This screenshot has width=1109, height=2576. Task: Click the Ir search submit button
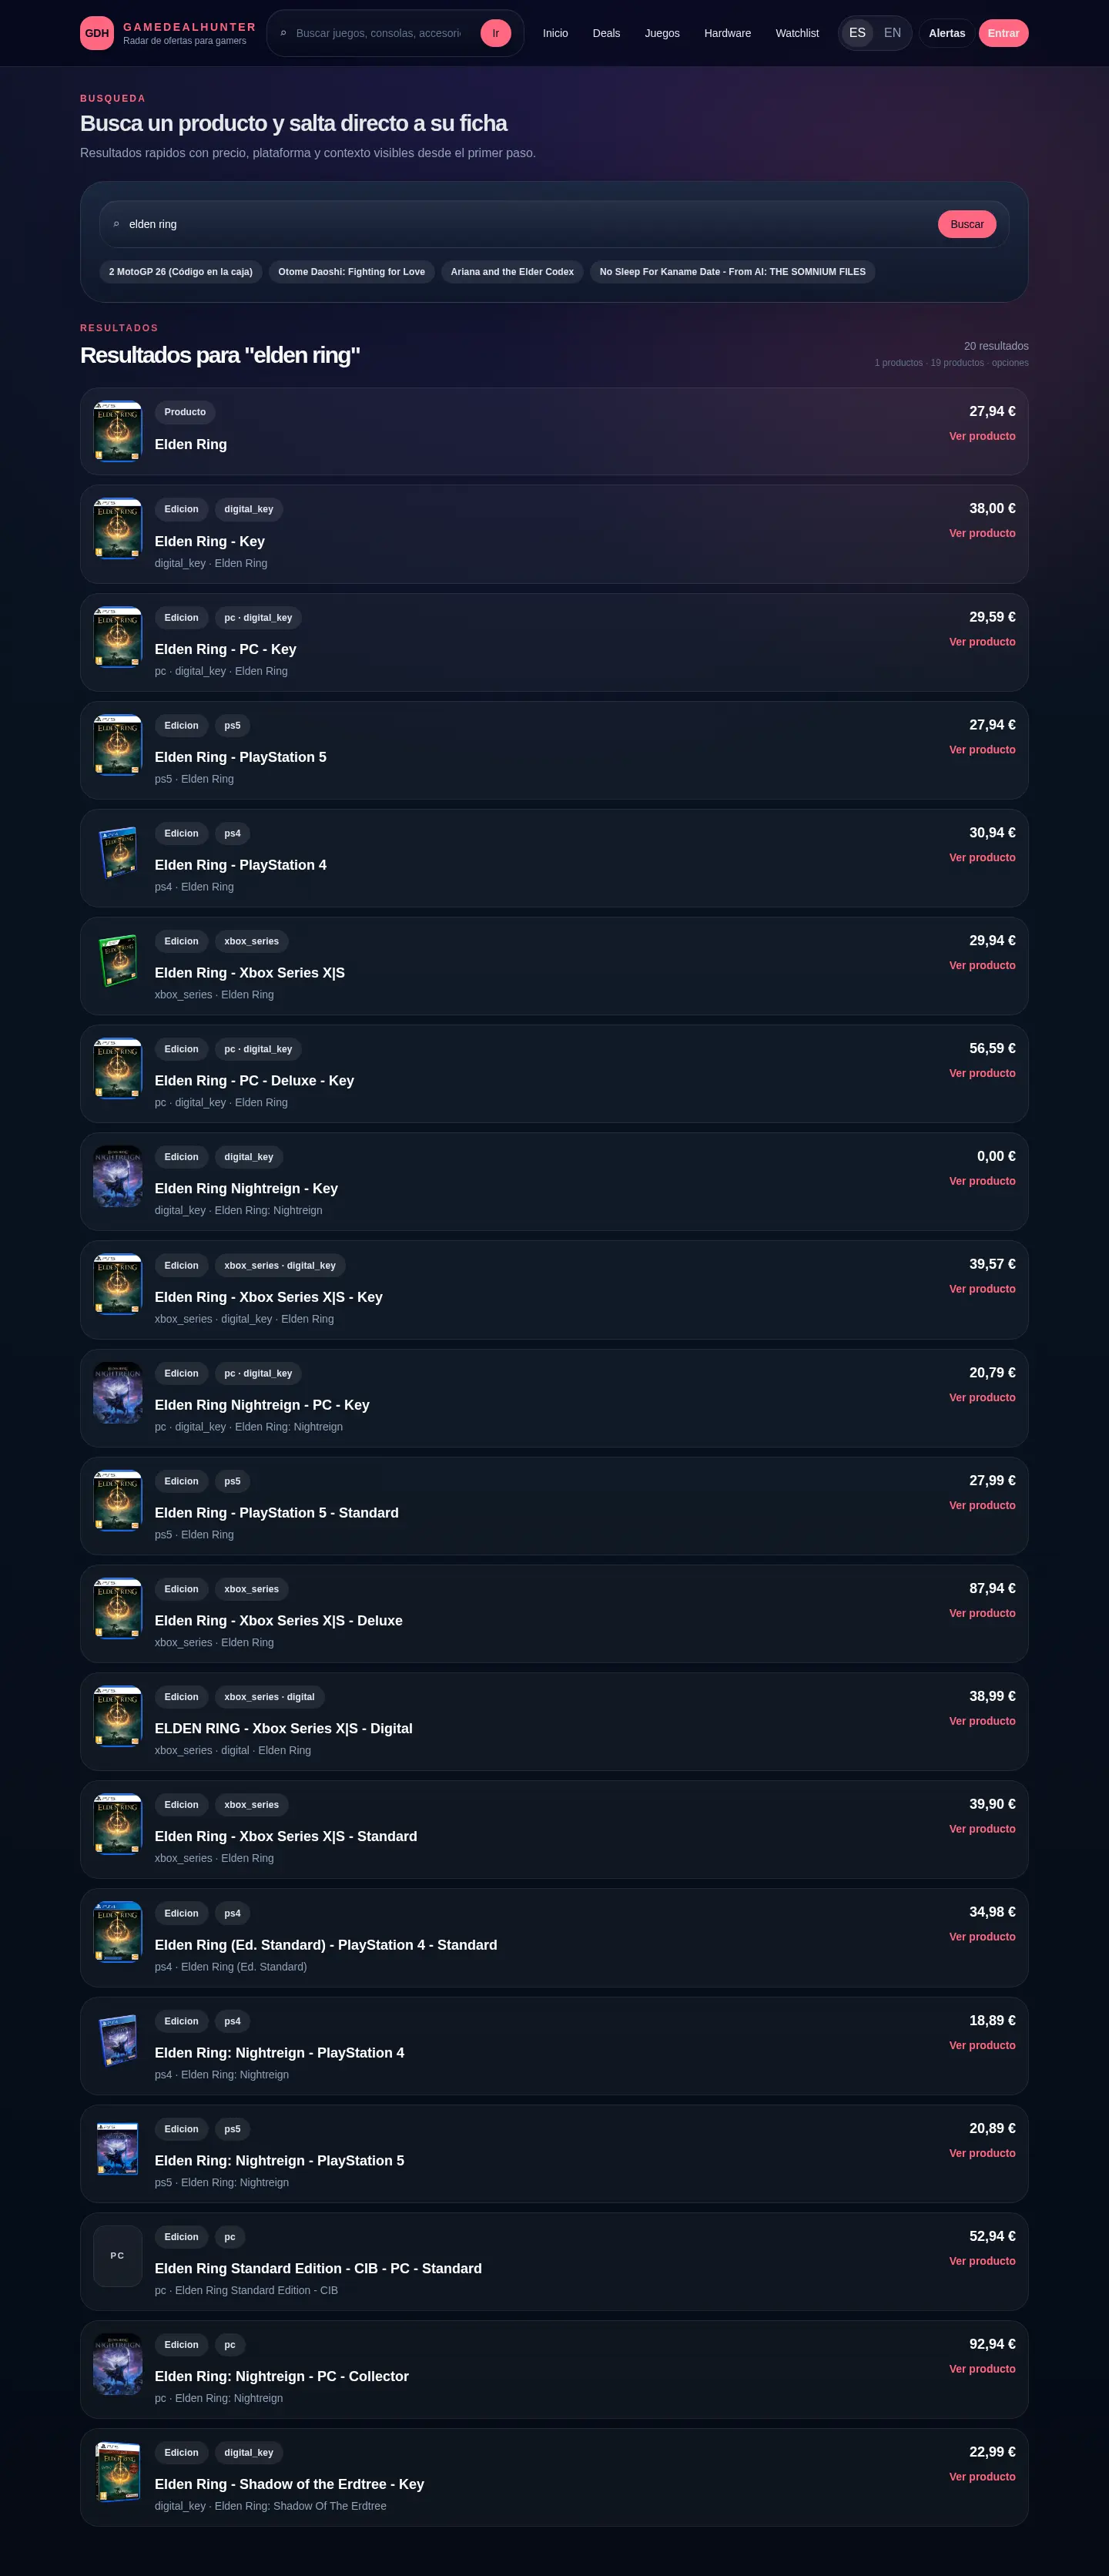[495, 33]
